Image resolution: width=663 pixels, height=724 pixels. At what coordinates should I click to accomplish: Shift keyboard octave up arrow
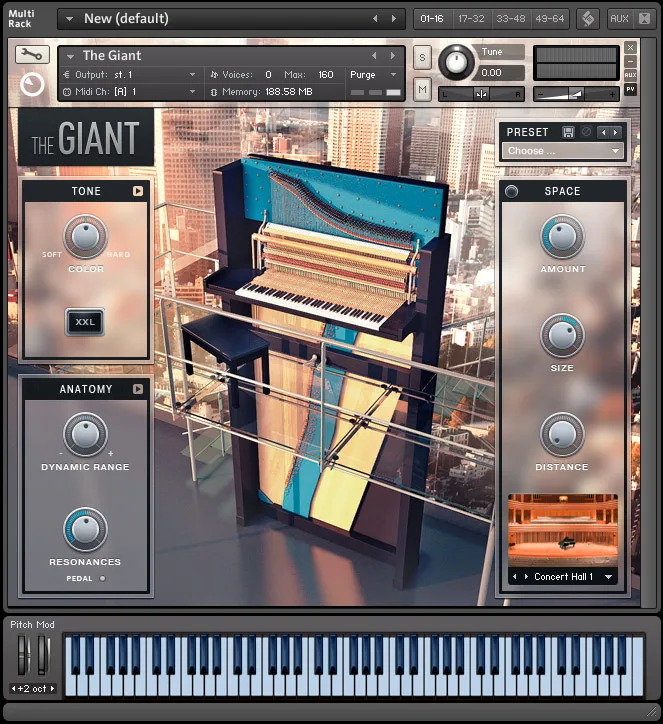(x=52, y=688)
